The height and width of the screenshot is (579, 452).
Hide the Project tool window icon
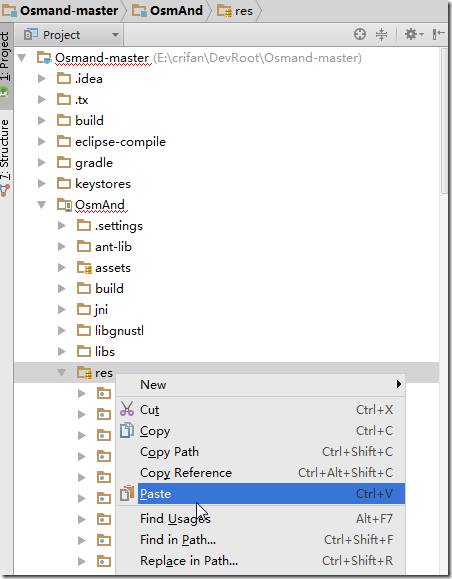coord(438,34)
